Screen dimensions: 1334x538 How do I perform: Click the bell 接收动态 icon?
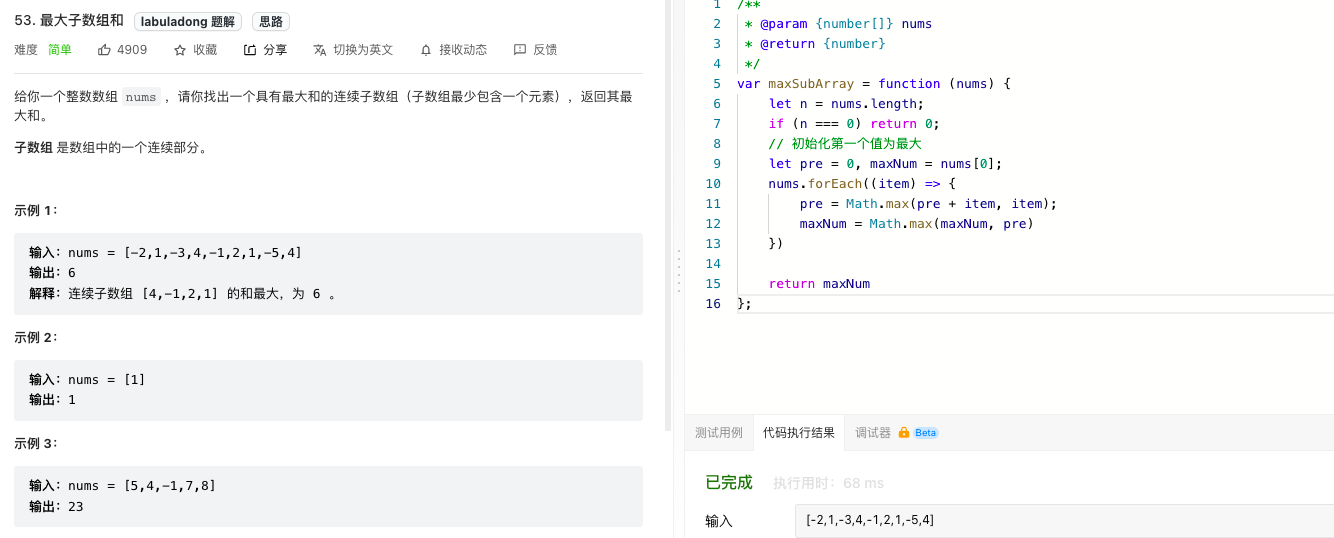coord(426,49)
